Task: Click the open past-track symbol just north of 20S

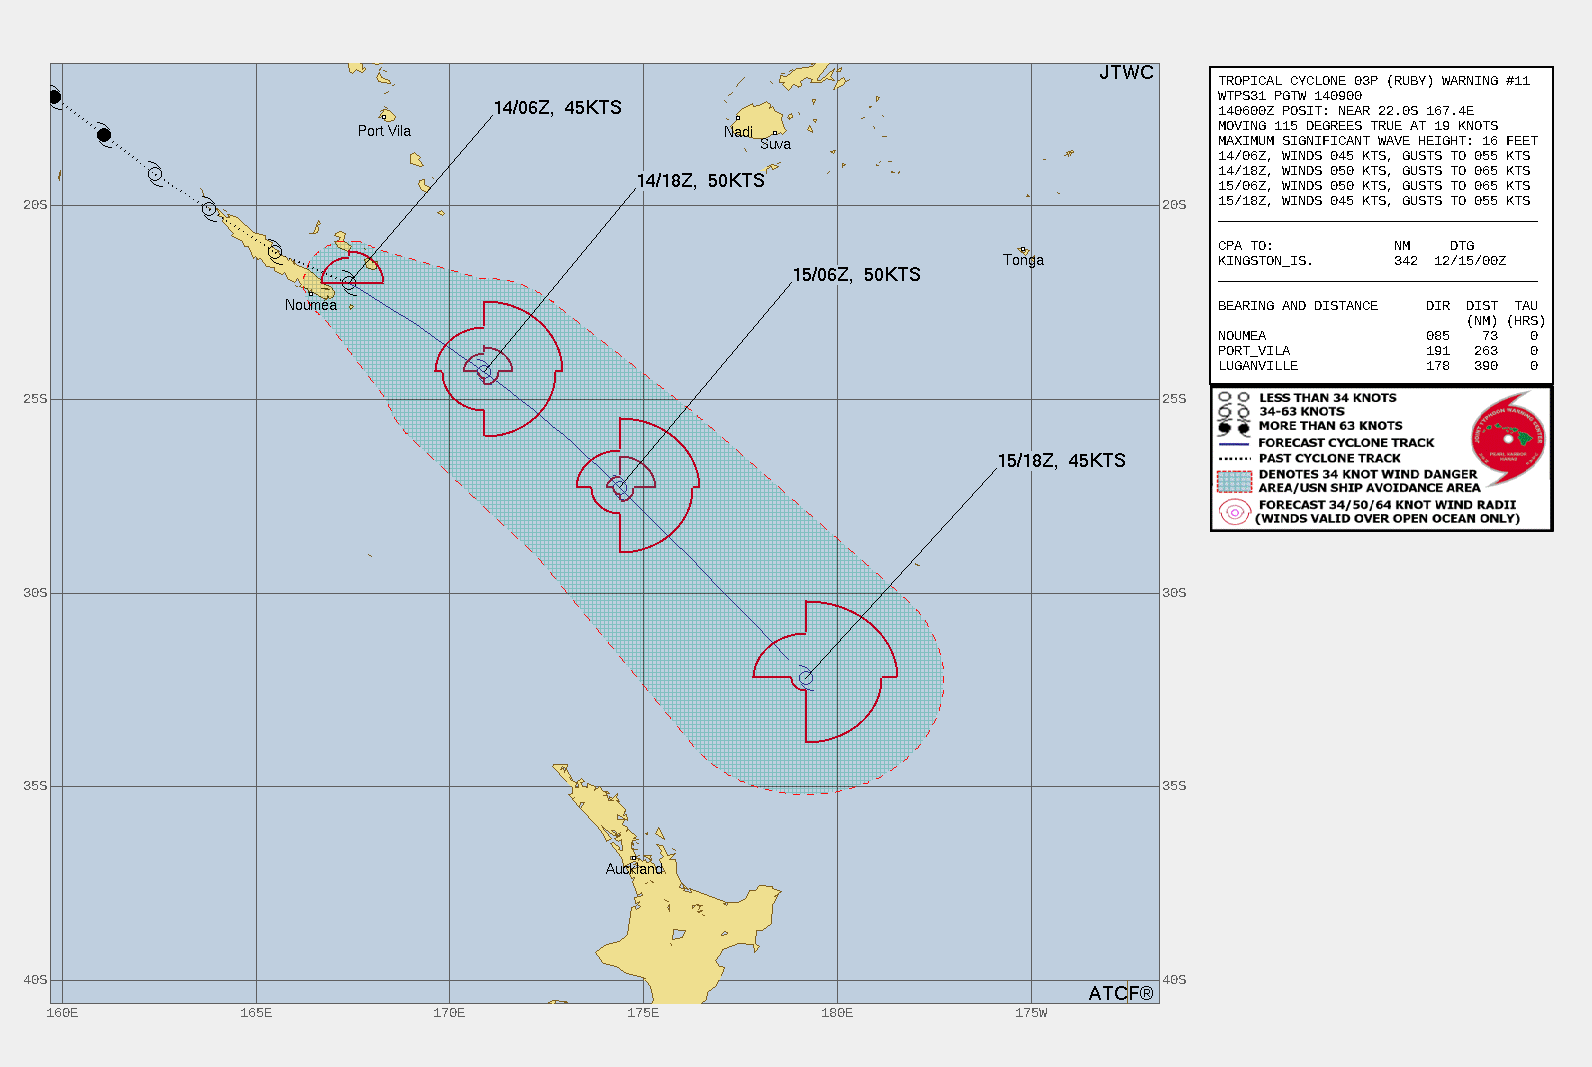Action: click(155, 174)
